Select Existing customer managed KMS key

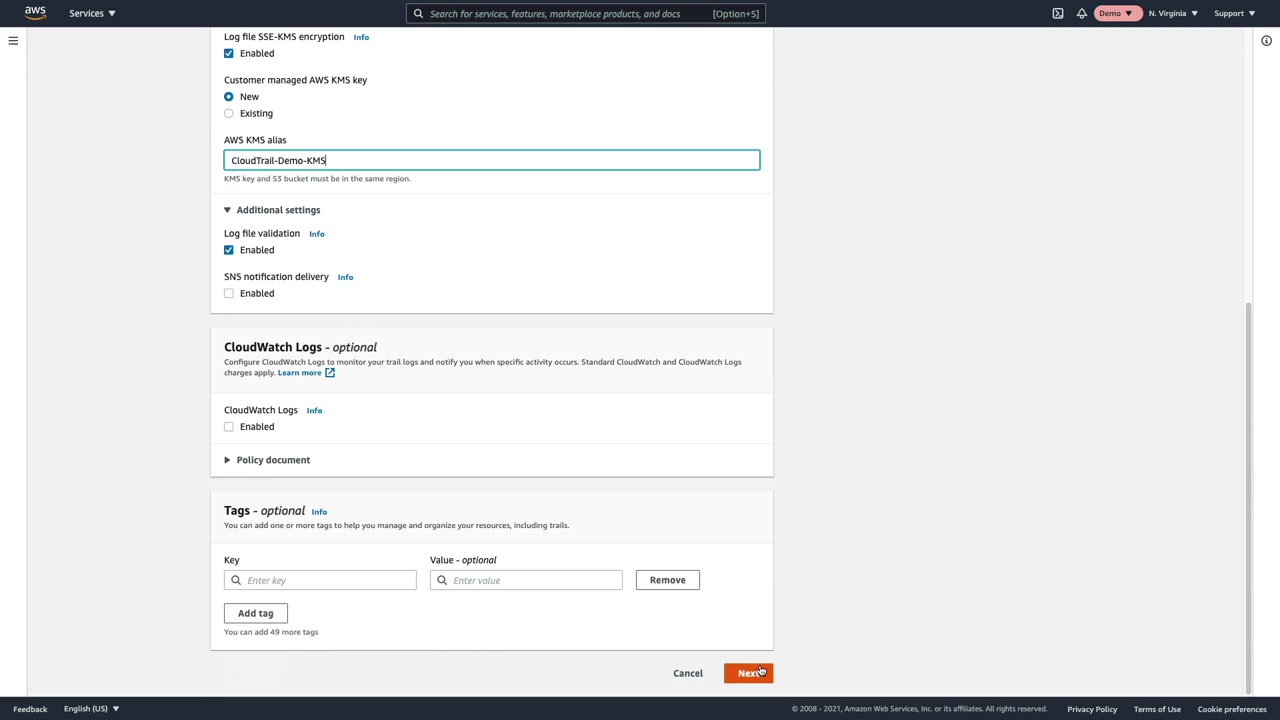[x=229, y=114]
